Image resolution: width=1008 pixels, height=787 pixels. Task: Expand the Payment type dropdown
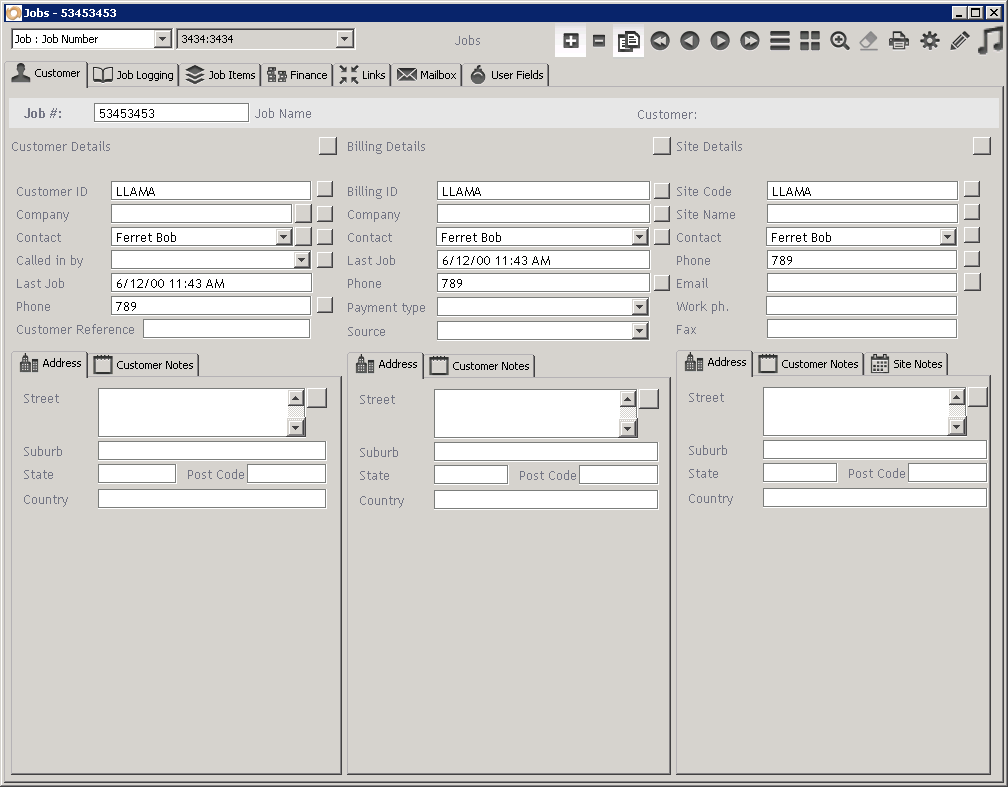click(640, 308)
